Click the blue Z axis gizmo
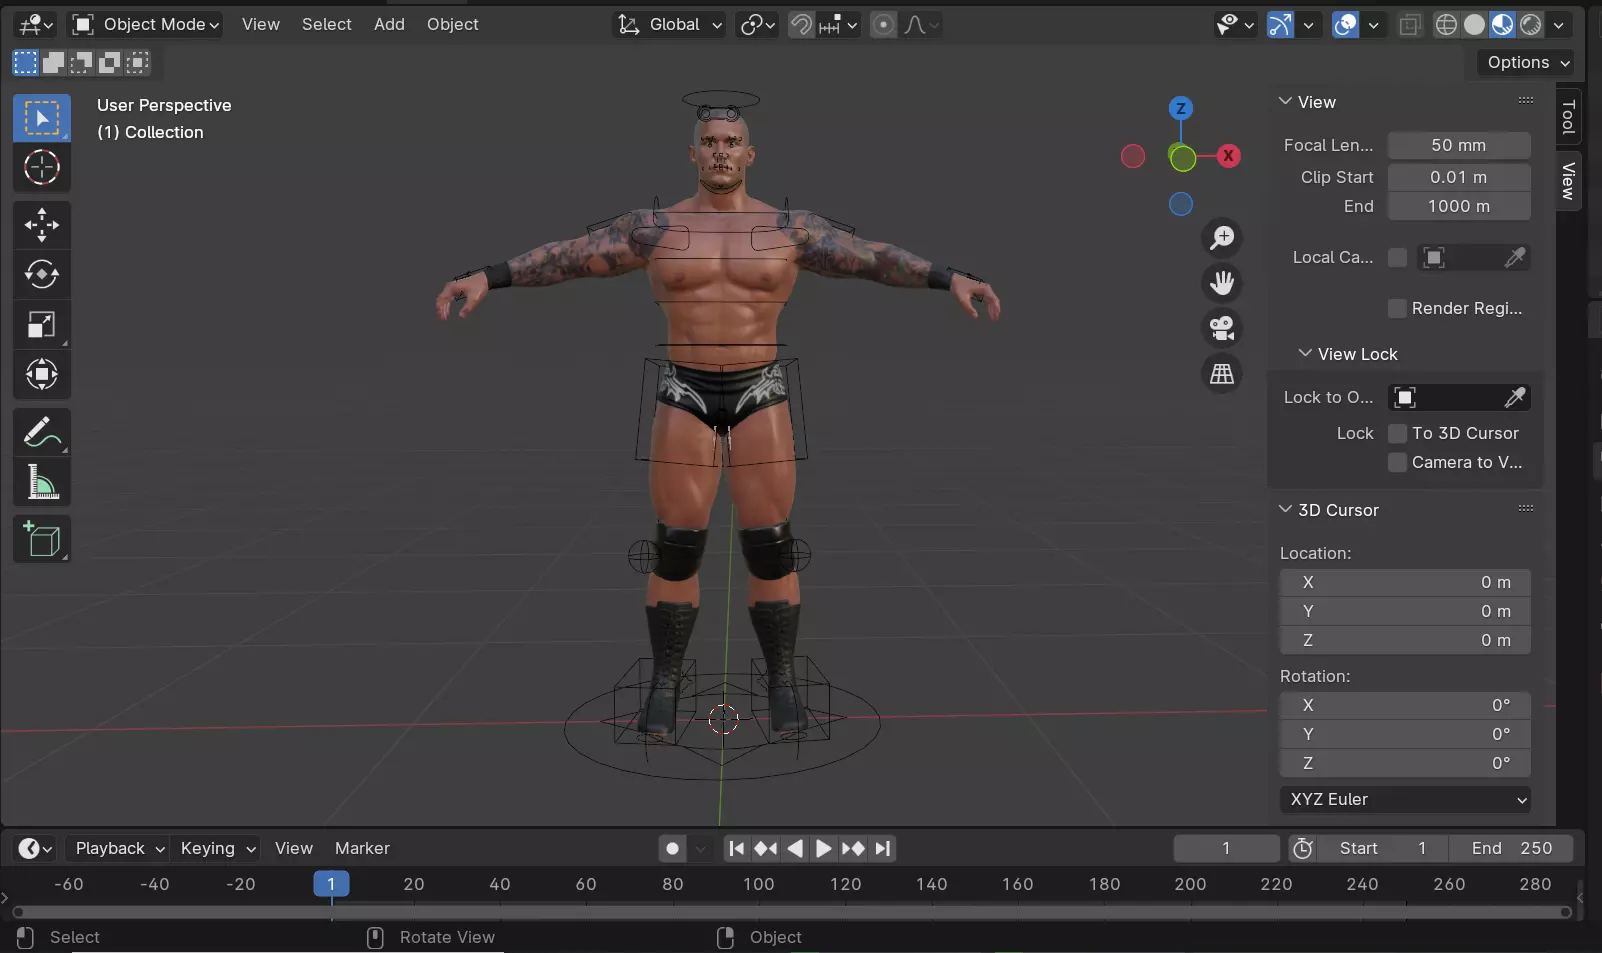 tap(1181, 108)
